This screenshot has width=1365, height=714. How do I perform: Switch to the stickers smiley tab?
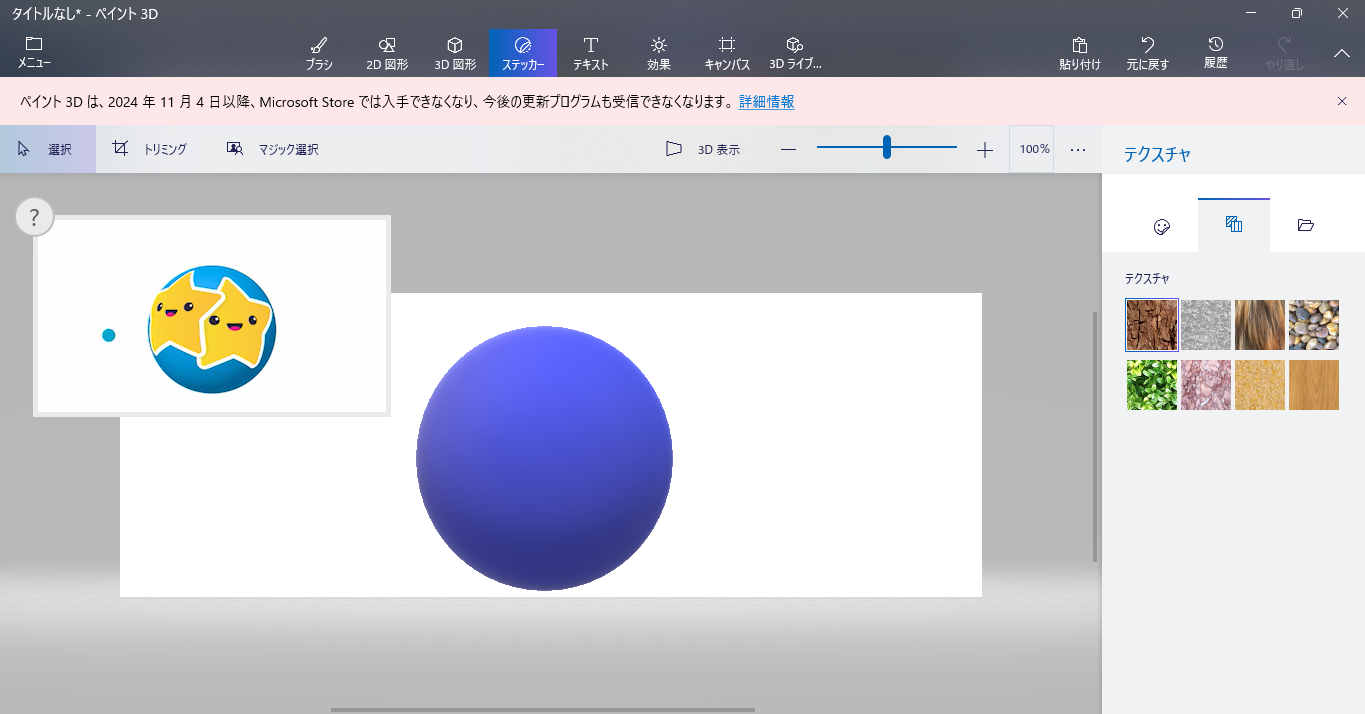coord(1161,226)
